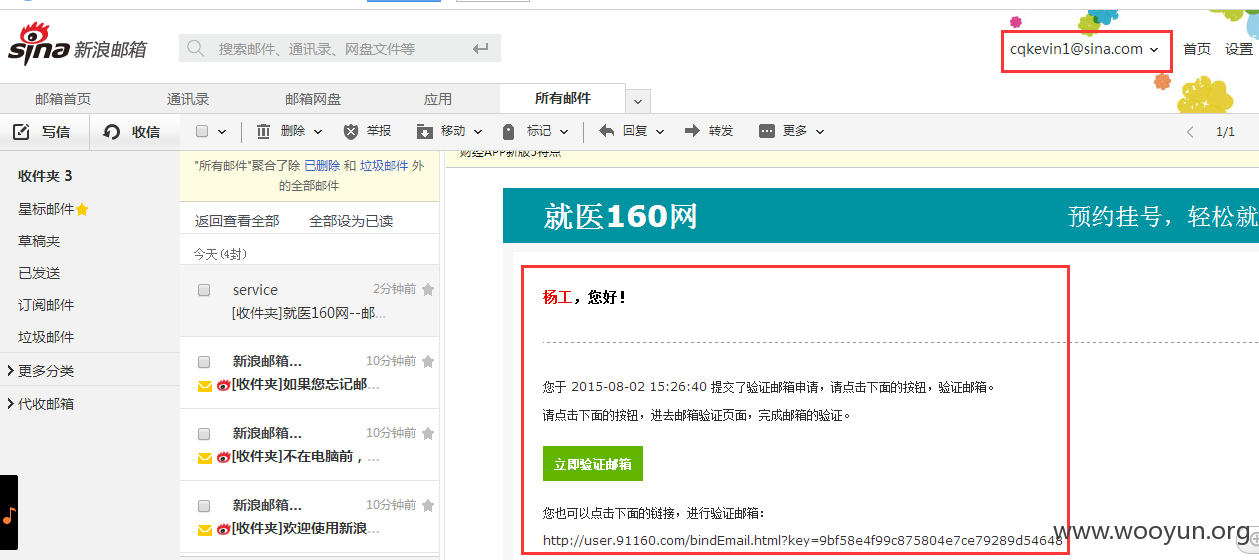Click 设置 link at top right

point(1239,49)
